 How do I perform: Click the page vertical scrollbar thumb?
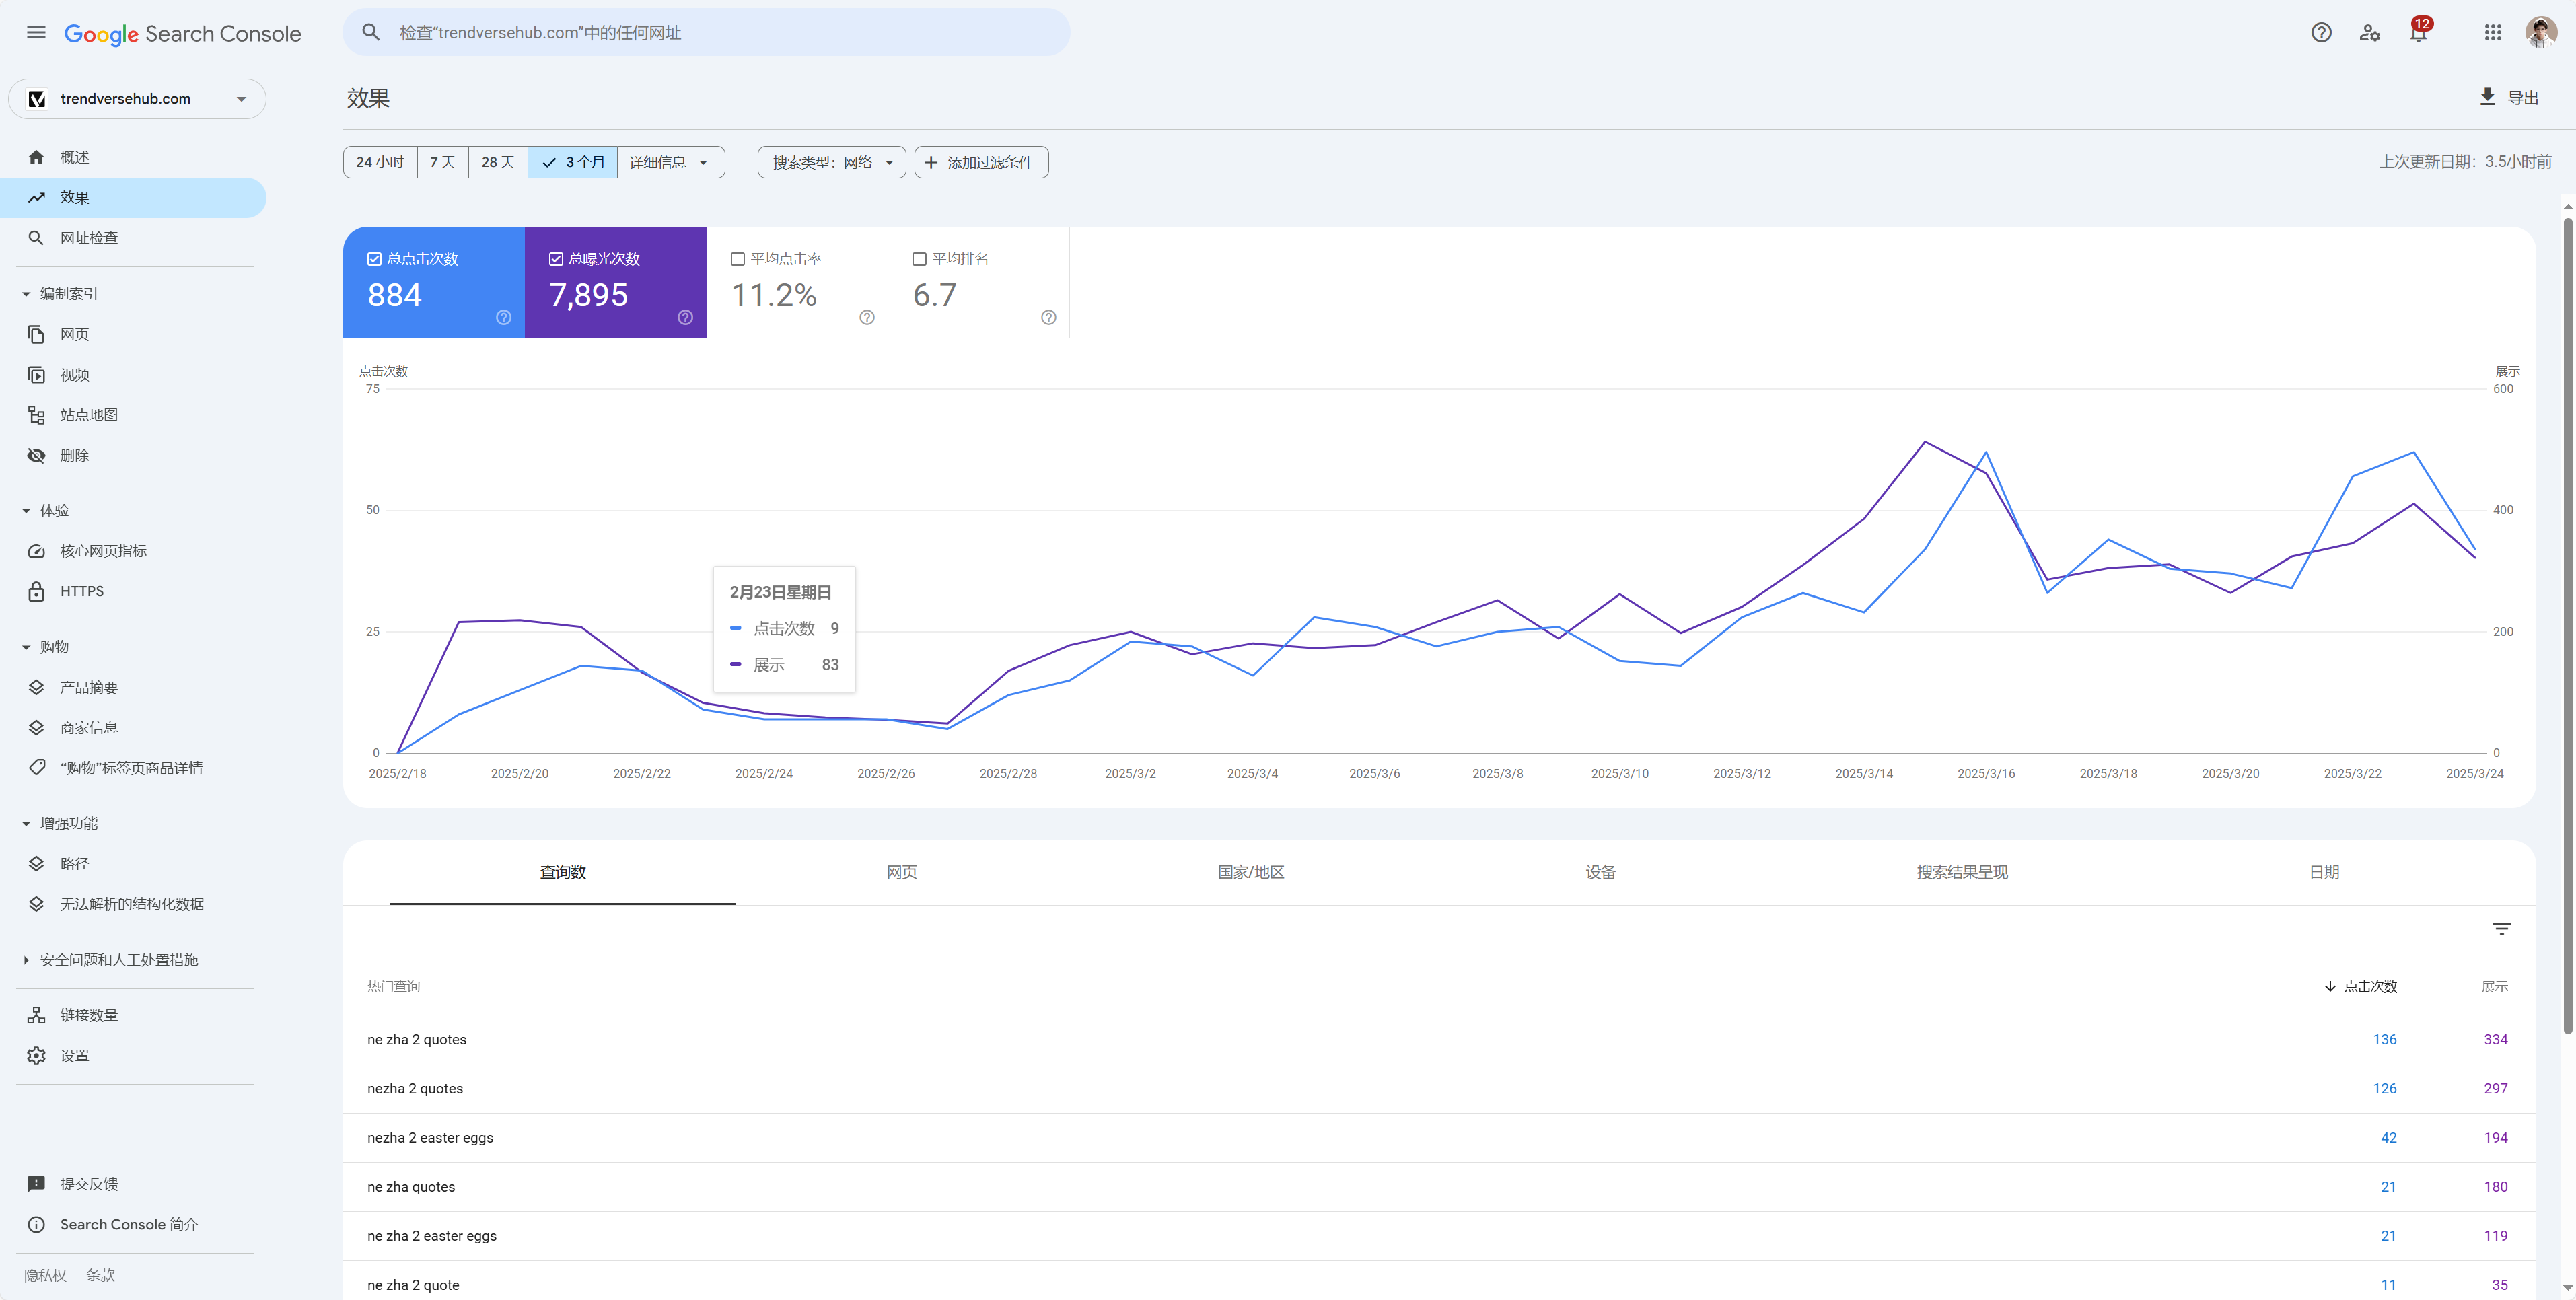(x=2567, y=625)
